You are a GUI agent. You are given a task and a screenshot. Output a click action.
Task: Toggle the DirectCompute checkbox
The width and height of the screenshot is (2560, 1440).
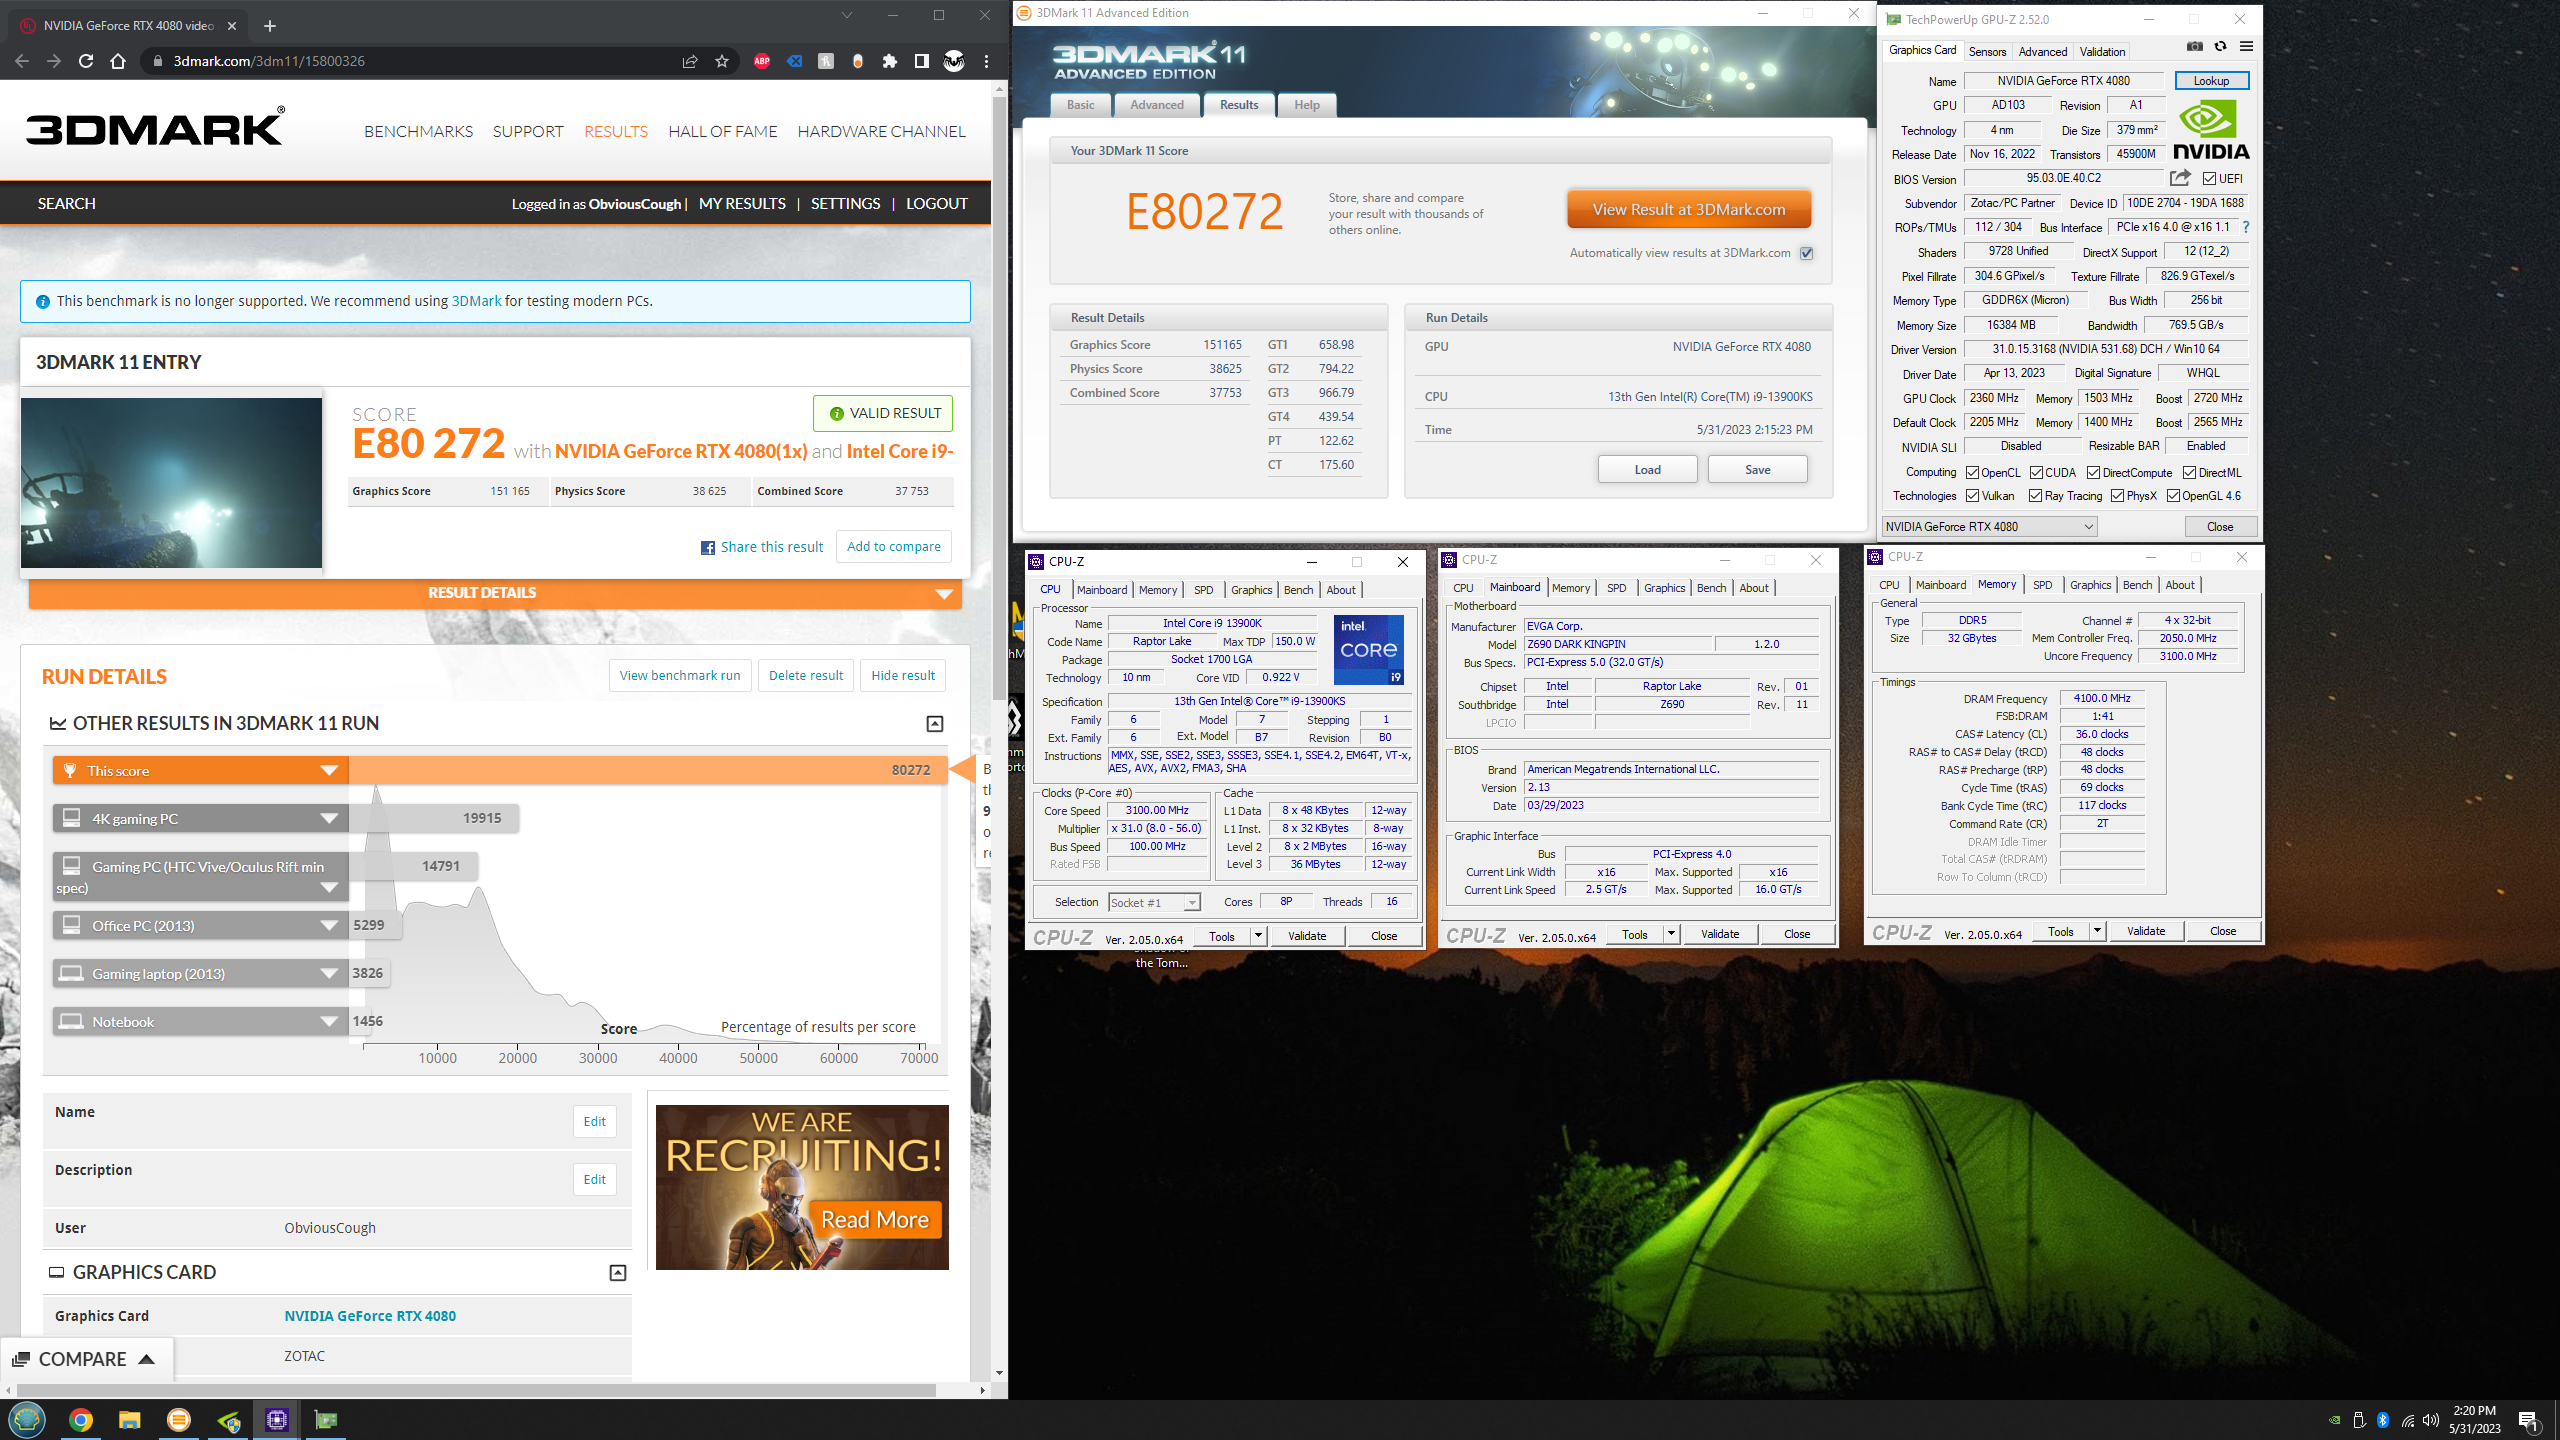pyautogui.click(x=2093, y=473)
